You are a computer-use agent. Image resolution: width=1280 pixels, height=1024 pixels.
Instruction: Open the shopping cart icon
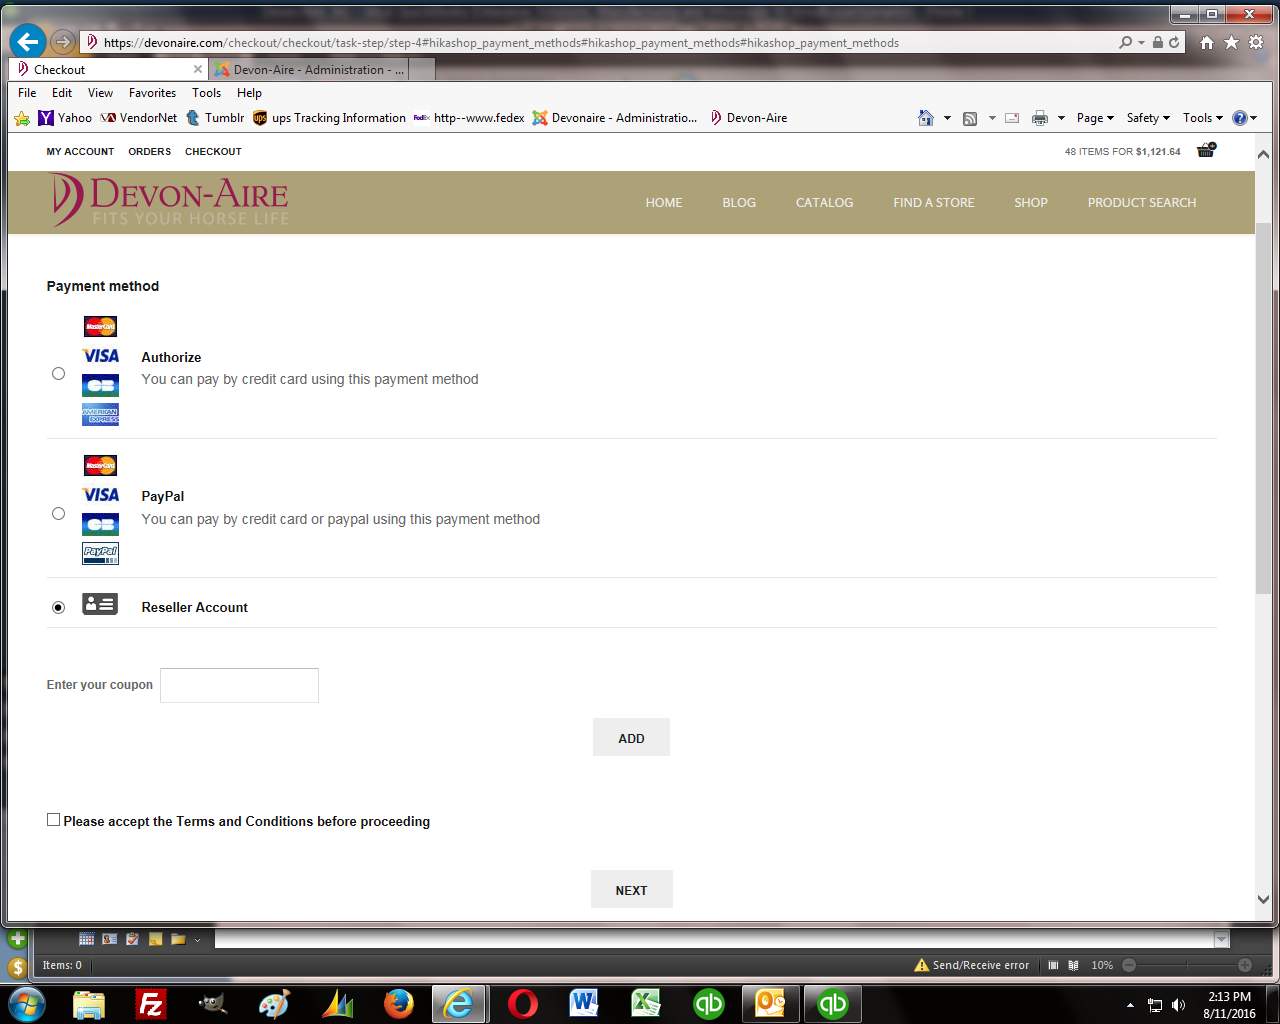click(x=1206, y=150)
